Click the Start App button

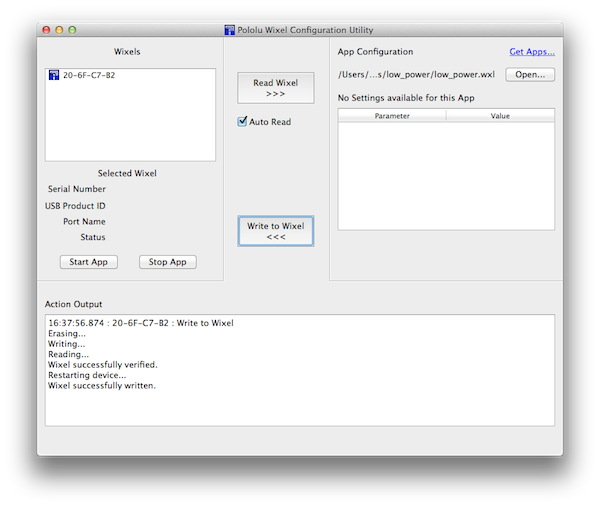[88, 262]
